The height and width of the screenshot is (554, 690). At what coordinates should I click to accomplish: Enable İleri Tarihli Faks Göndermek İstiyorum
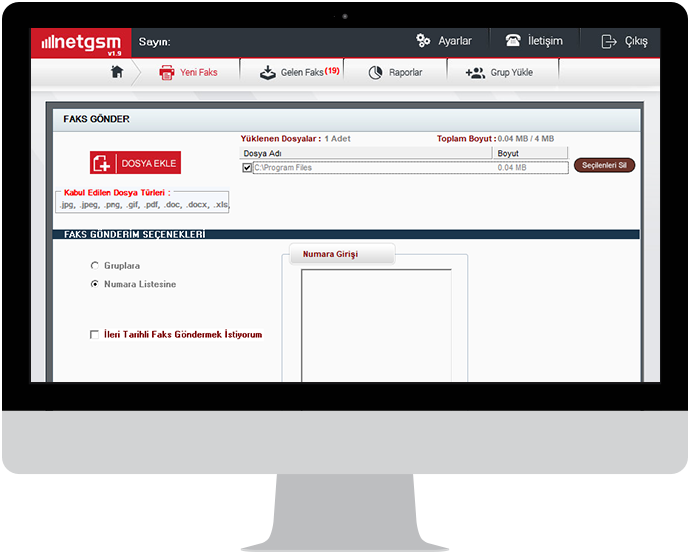(x=94, y=335)
